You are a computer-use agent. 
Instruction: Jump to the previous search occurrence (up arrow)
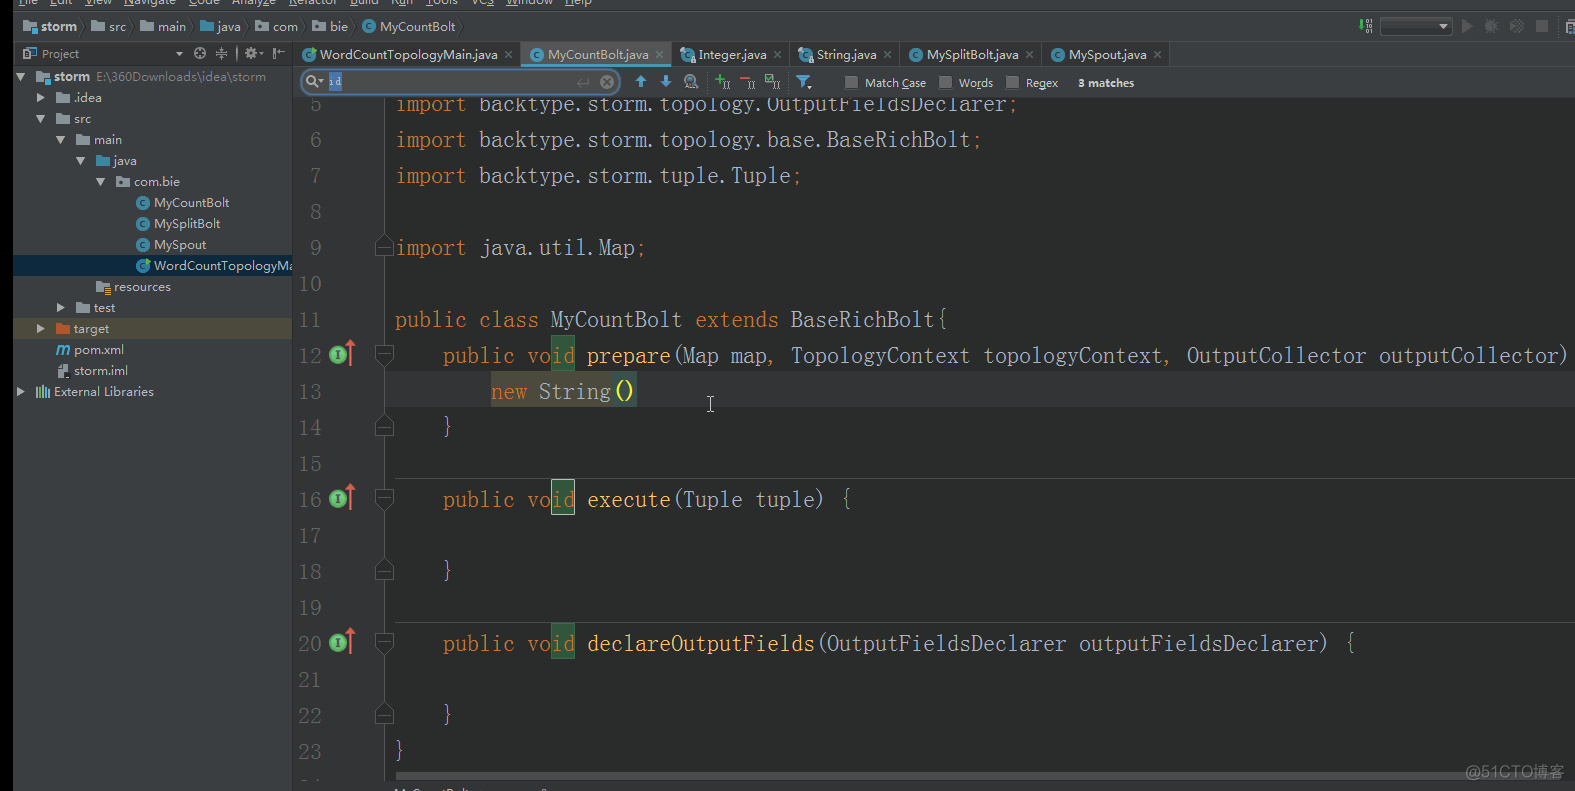point(641,82)
